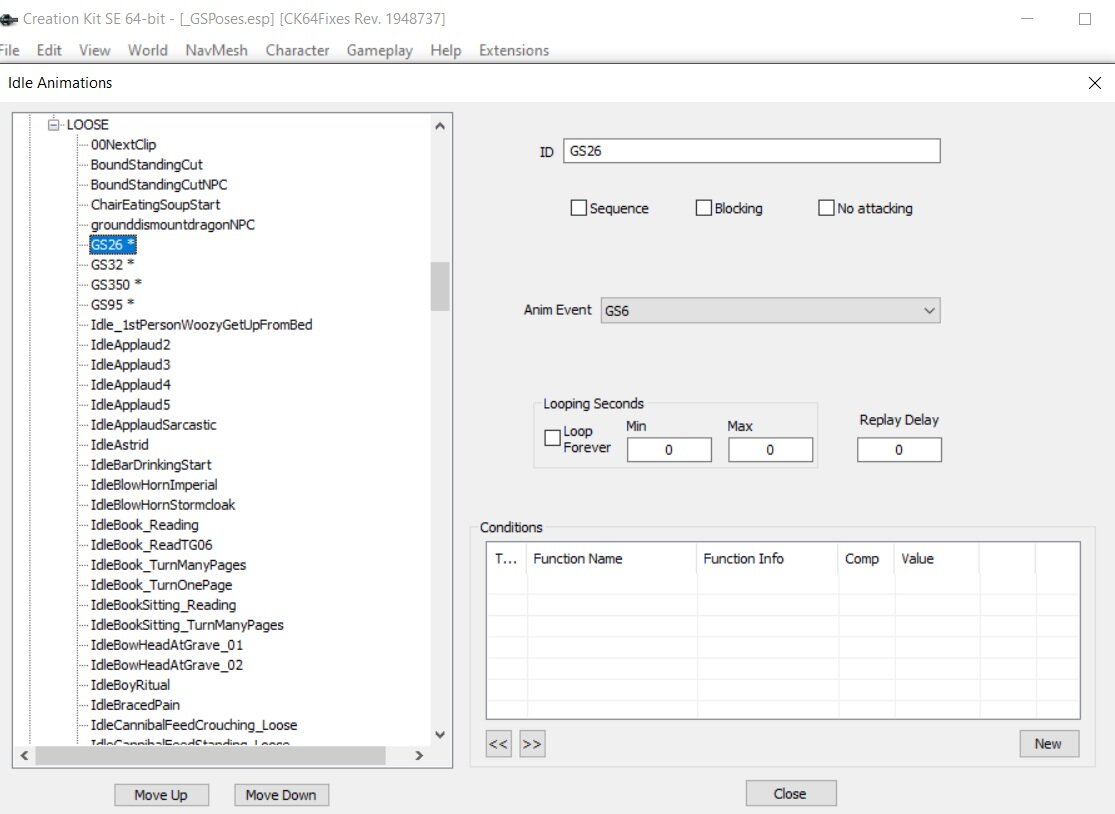Click the Looping Seconds Max field
This screenshot has height=814, width=1115.
(x=770, y=450)
